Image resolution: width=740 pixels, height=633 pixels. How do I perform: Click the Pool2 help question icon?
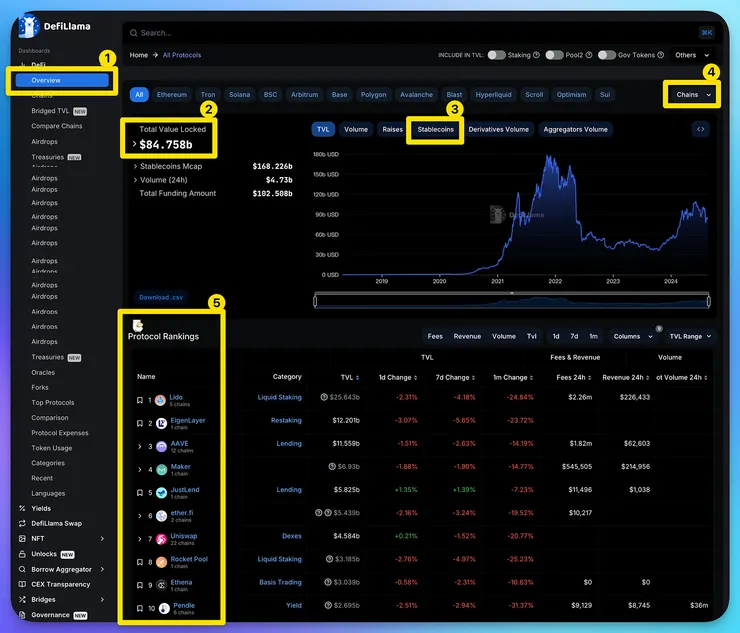point(589,55)
